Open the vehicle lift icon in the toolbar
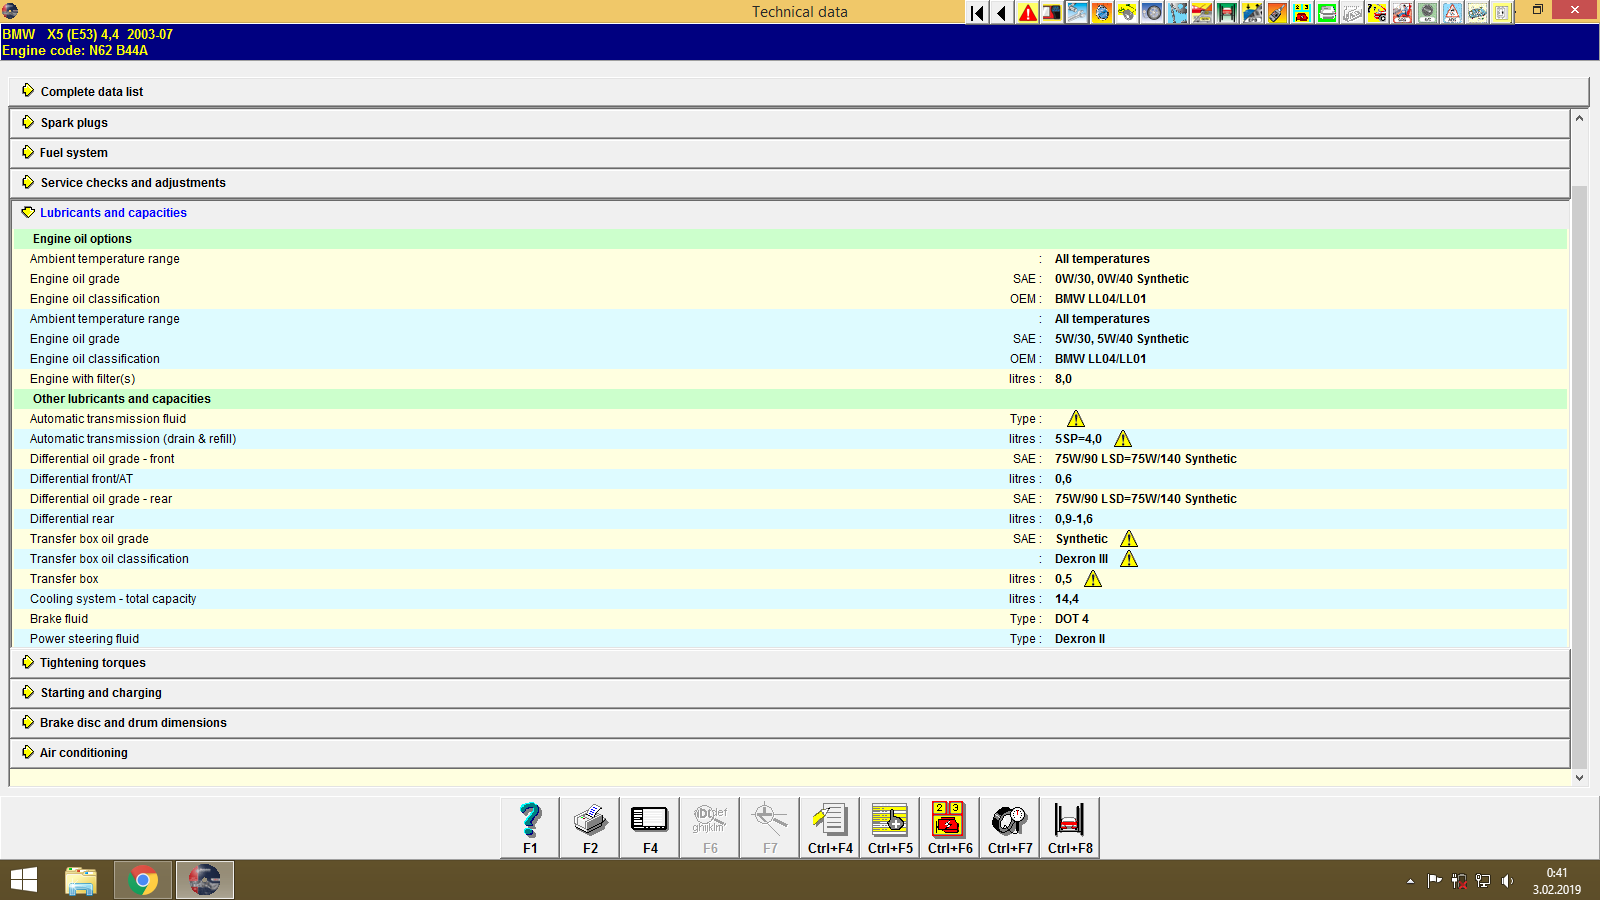Image resolution: width=1600 pixels, height=900 pixels. click(1226, 12)
